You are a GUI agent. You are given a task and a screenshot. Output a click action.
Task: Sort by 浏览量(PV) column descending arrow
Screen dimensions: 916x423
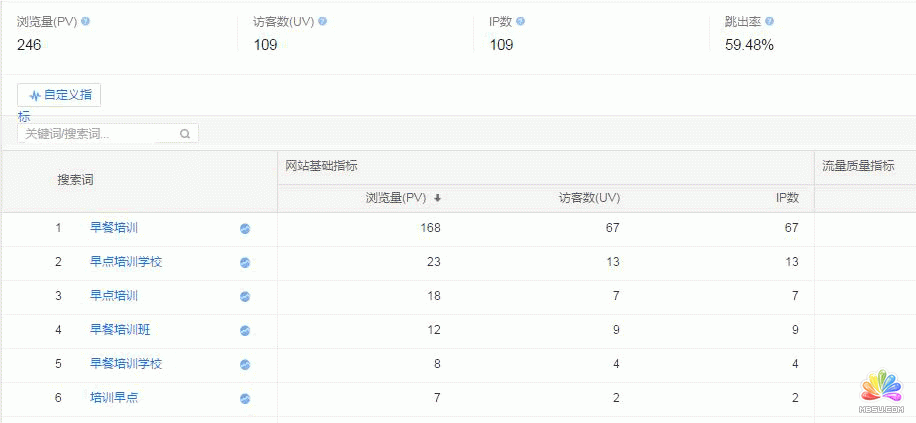pos(437,198)
